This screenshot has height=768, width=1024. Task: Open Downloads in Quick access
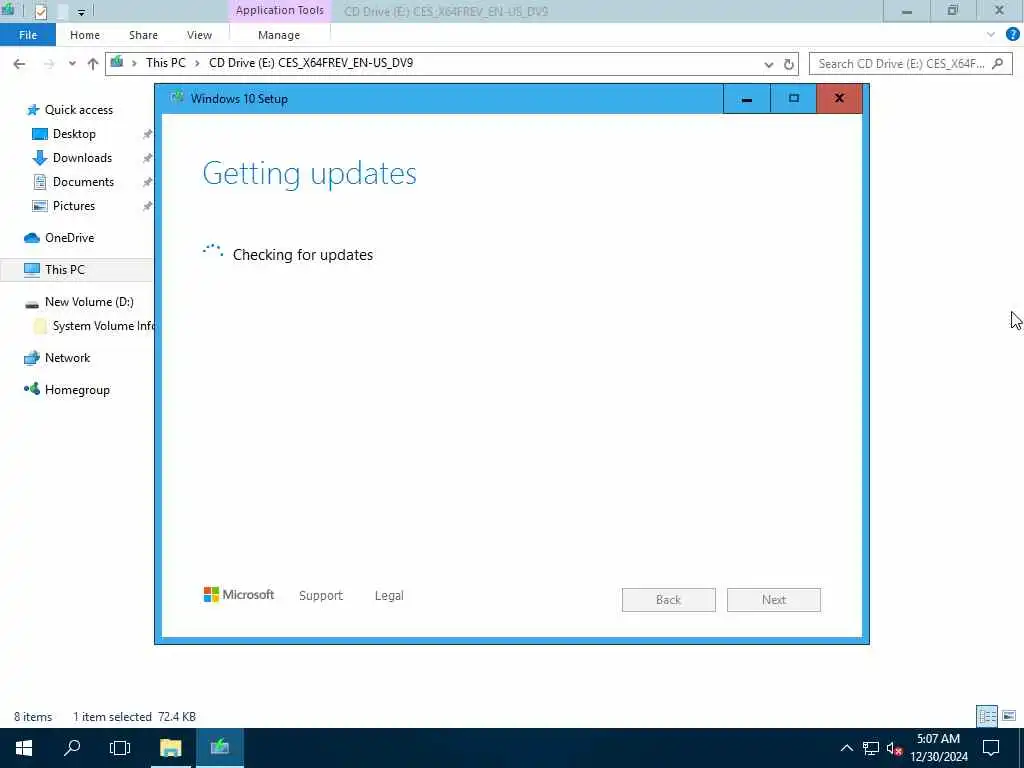(x=82, y=158)
